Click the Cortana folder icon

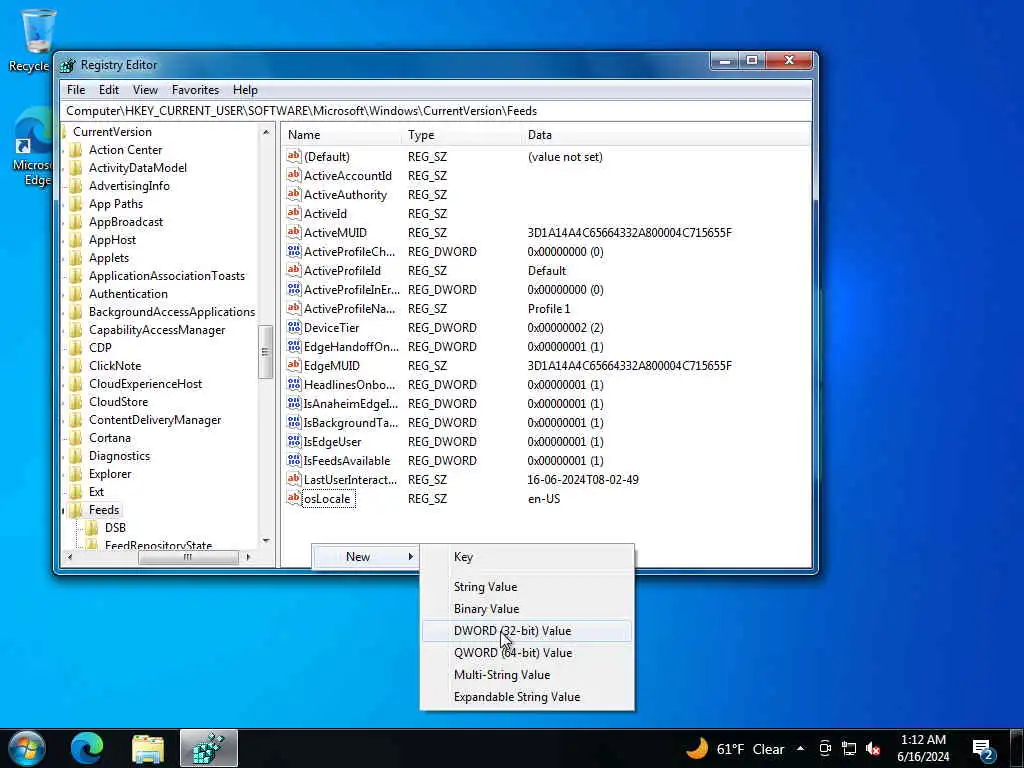(76, 438)
